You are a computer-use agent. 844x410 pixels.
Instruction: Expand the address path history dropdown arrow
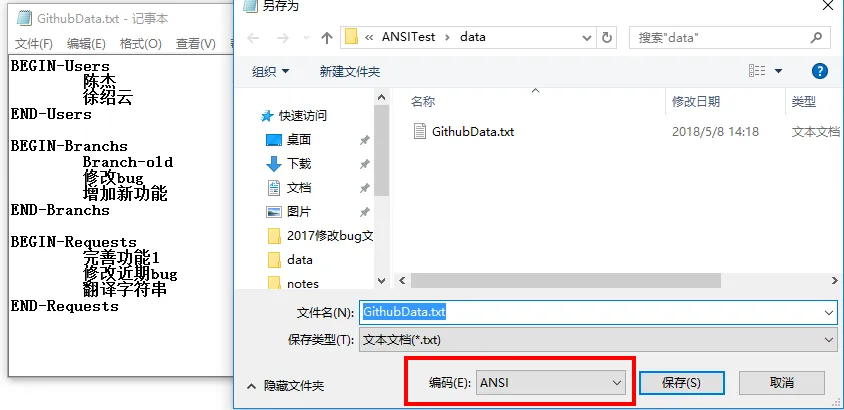pyautogui.click(x=587, y=38)
